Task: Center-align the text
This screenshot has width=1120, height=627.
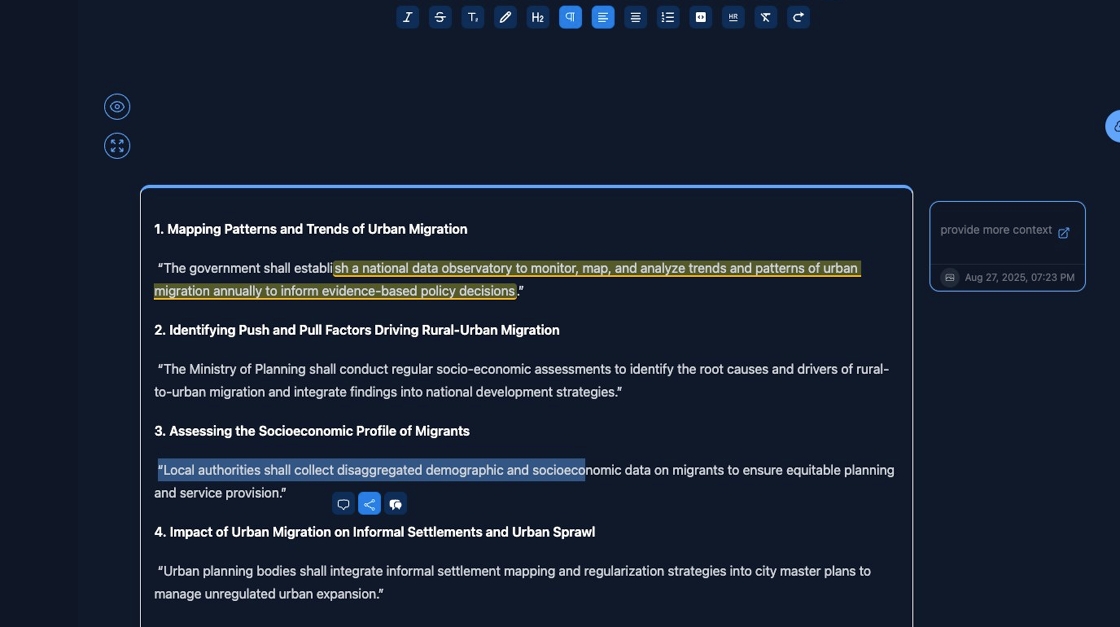Action: (x=635, y=17)
